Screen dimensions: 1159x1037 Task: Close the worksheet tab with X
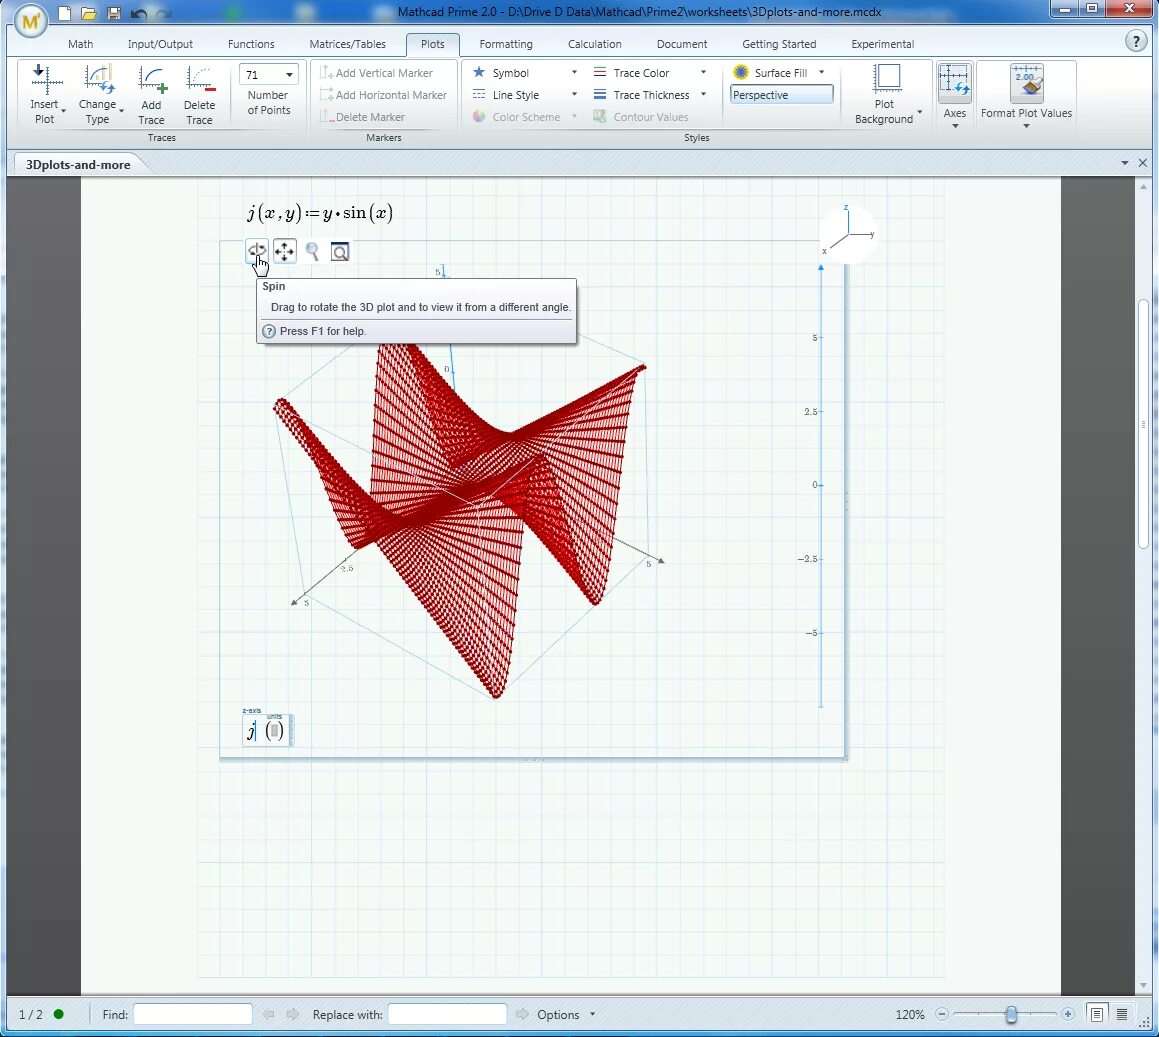coord(1143,163)
